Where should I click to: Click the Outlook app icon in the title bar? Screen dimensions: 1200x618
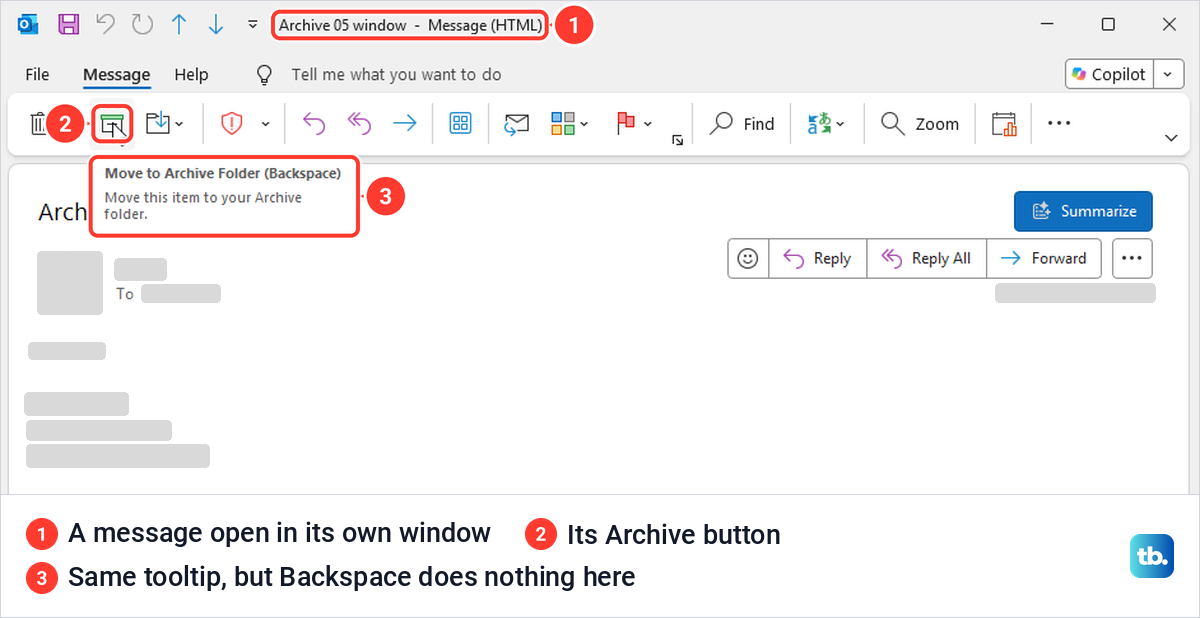pos(28,25)
